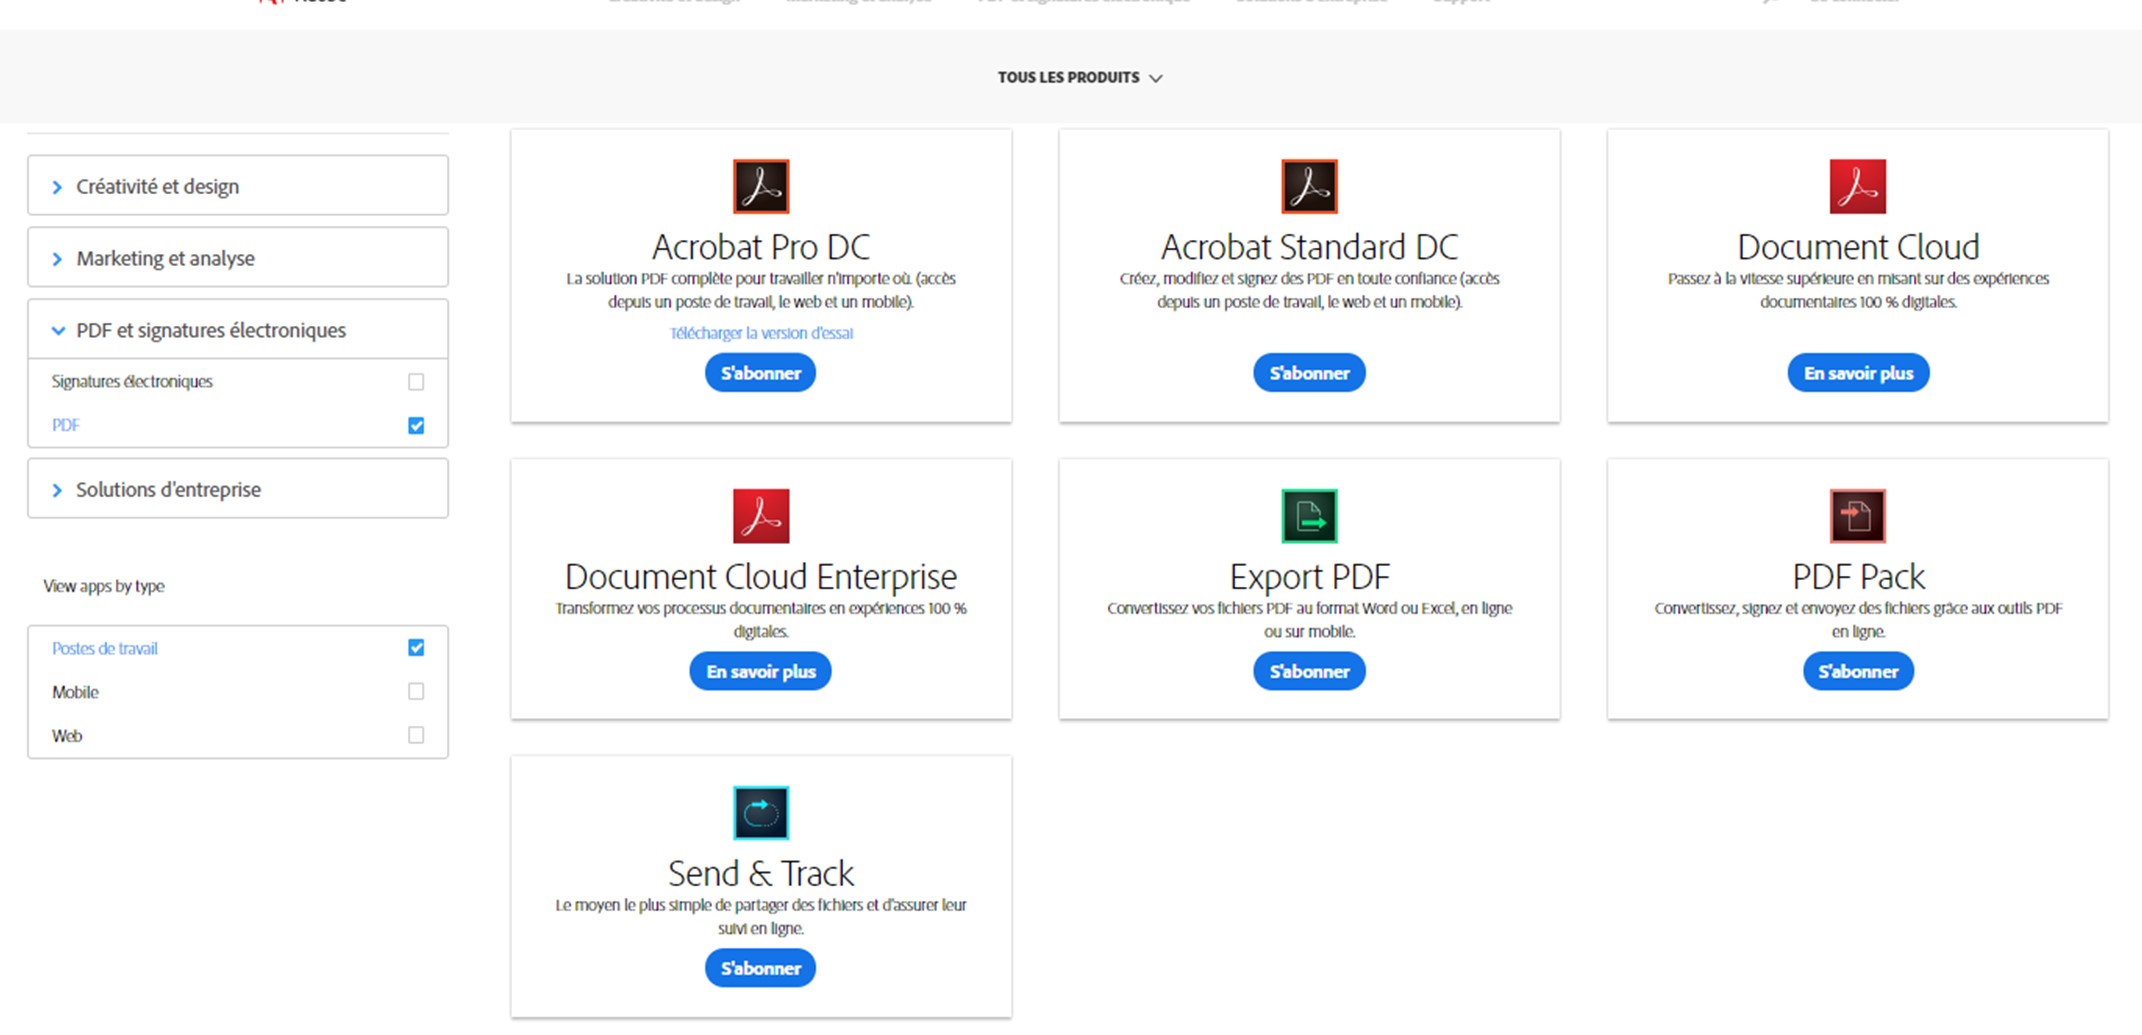The width and height of the screenshot is (2142, 1035).
Task: Click the Acrobat Pro DC product icon
Action: coord(761,186)
